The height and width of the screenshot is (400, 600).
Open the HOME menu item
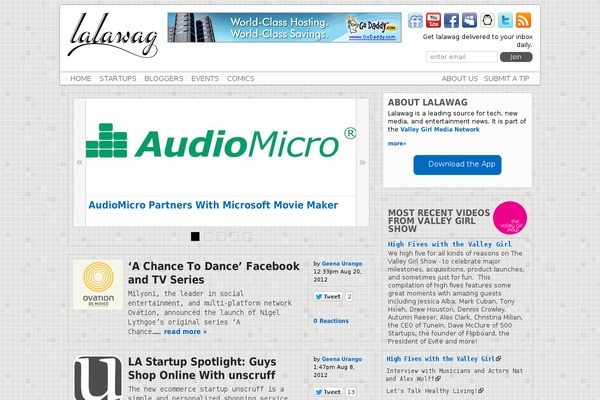click(x=81, y=78)
